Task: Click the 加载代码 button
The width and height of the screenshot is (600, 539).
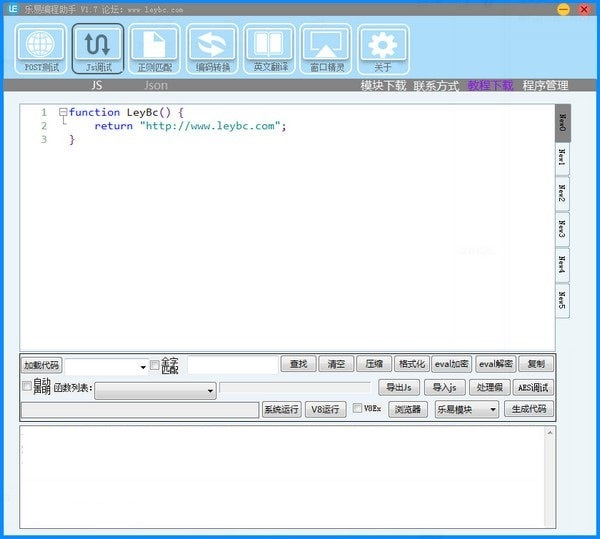Action: [41, 365]
